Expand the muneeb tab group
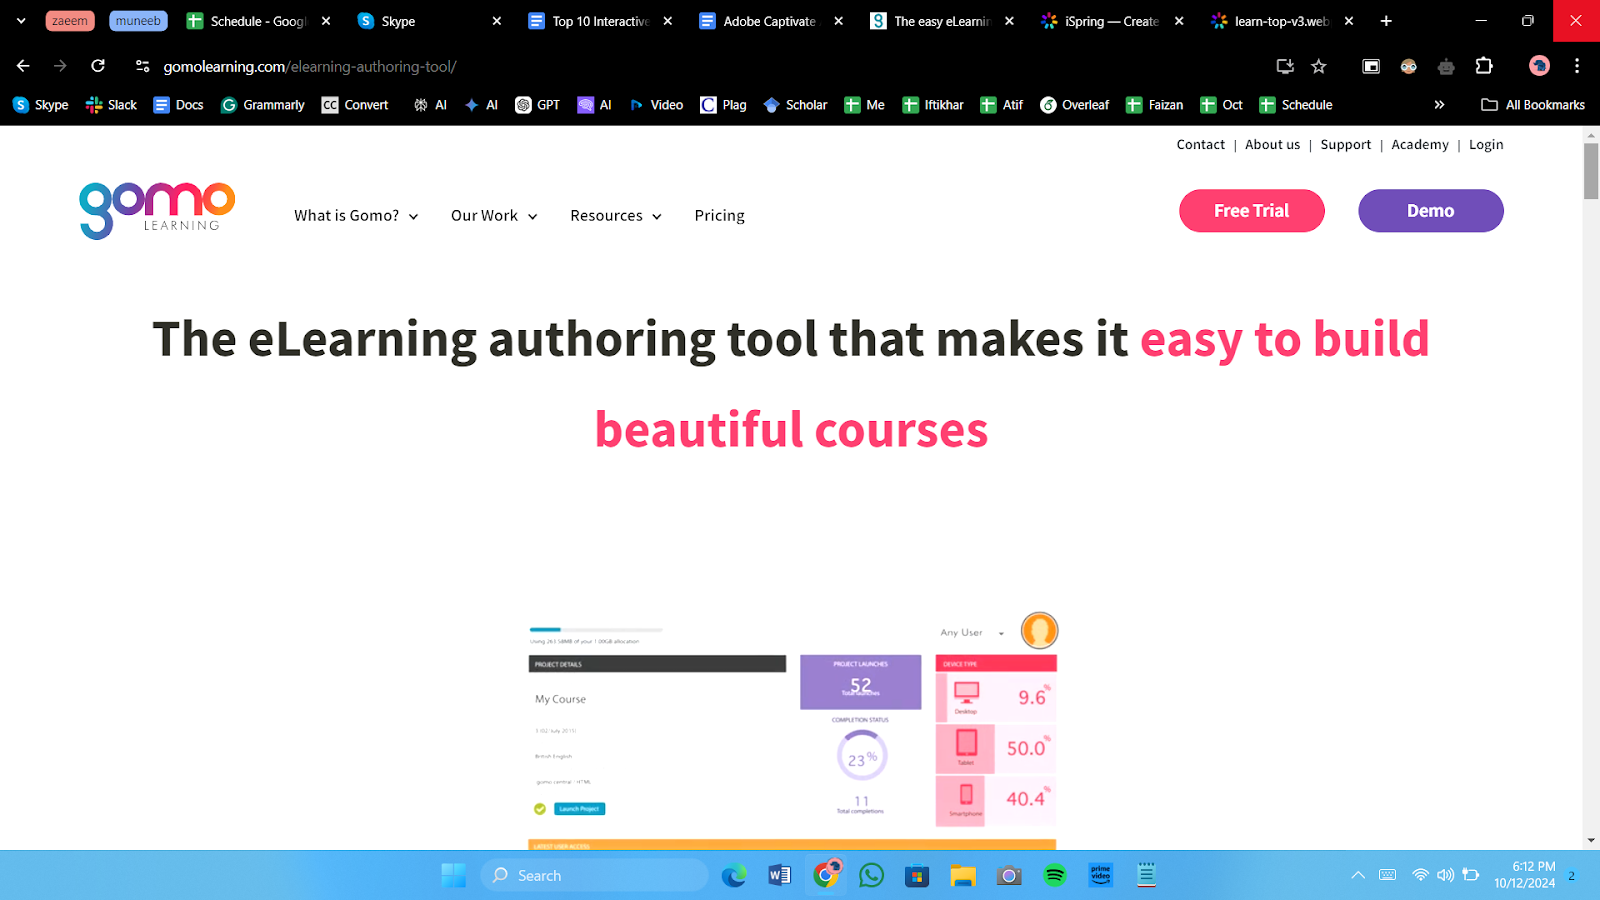This screenshot has height=900, width=1600. pyautogui.click(x=138, y=21)
